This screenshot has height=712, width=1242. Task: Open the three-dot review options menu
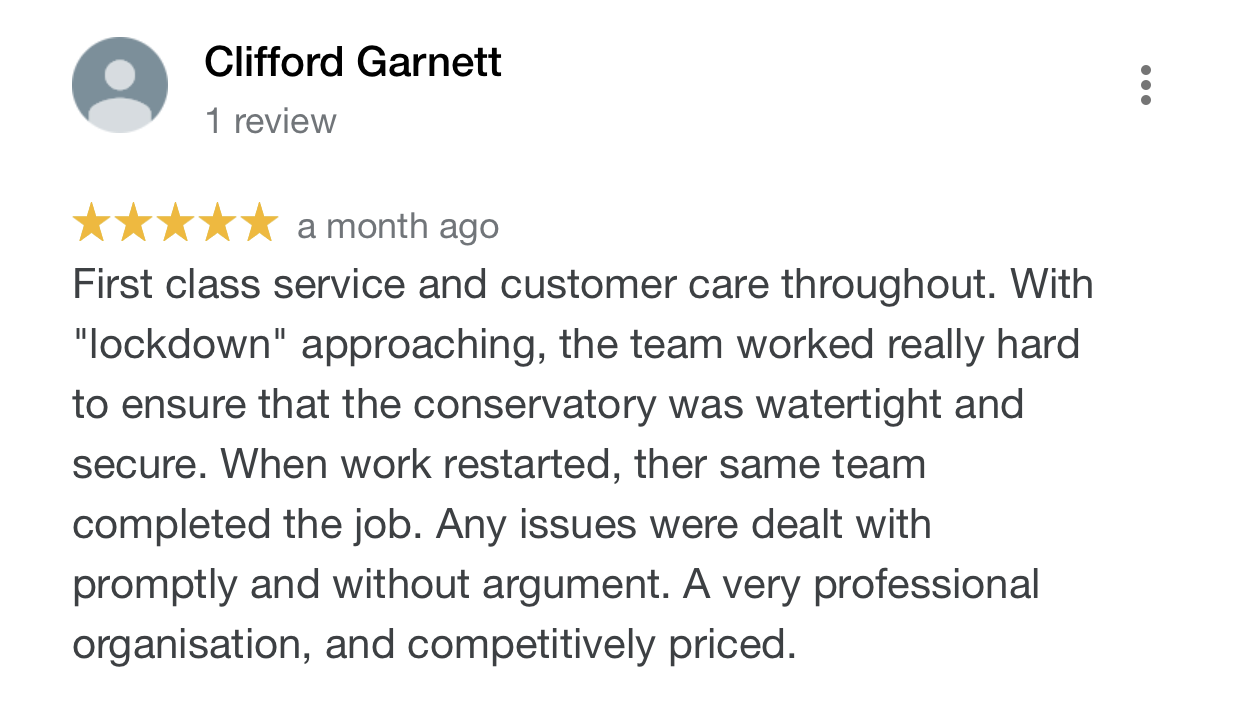[x=1146, y=85]
